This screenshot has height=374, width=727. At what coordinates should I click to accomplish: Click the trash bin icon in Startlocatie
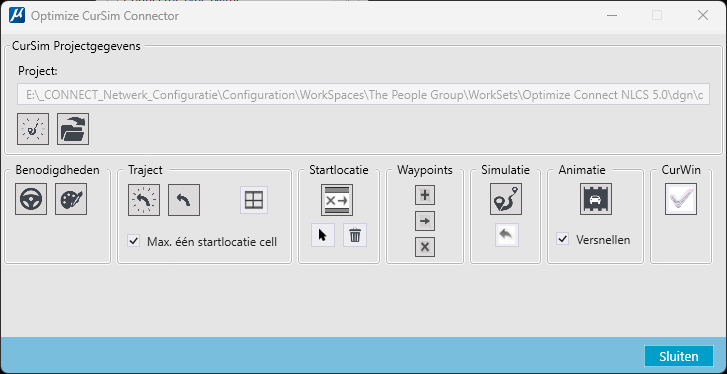point(355,235)
